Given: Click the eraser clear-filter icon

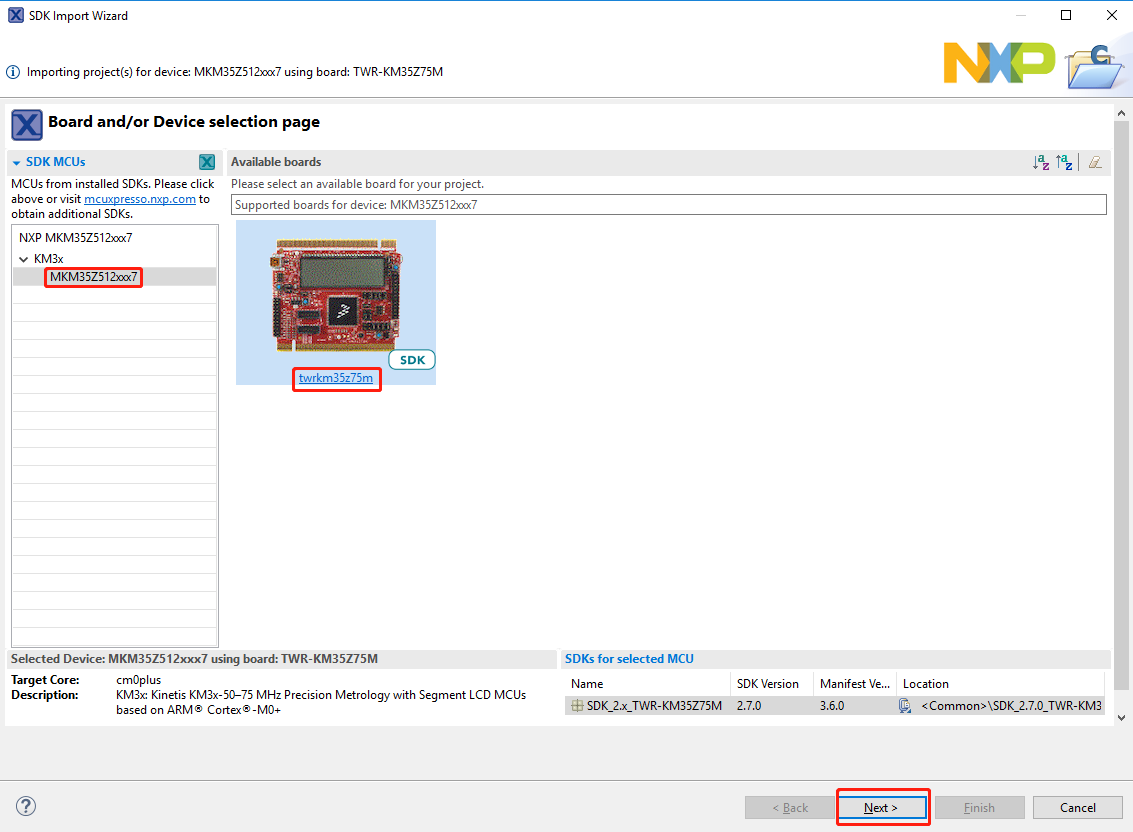Looking at the screenshot, I should pos(1095,162).
